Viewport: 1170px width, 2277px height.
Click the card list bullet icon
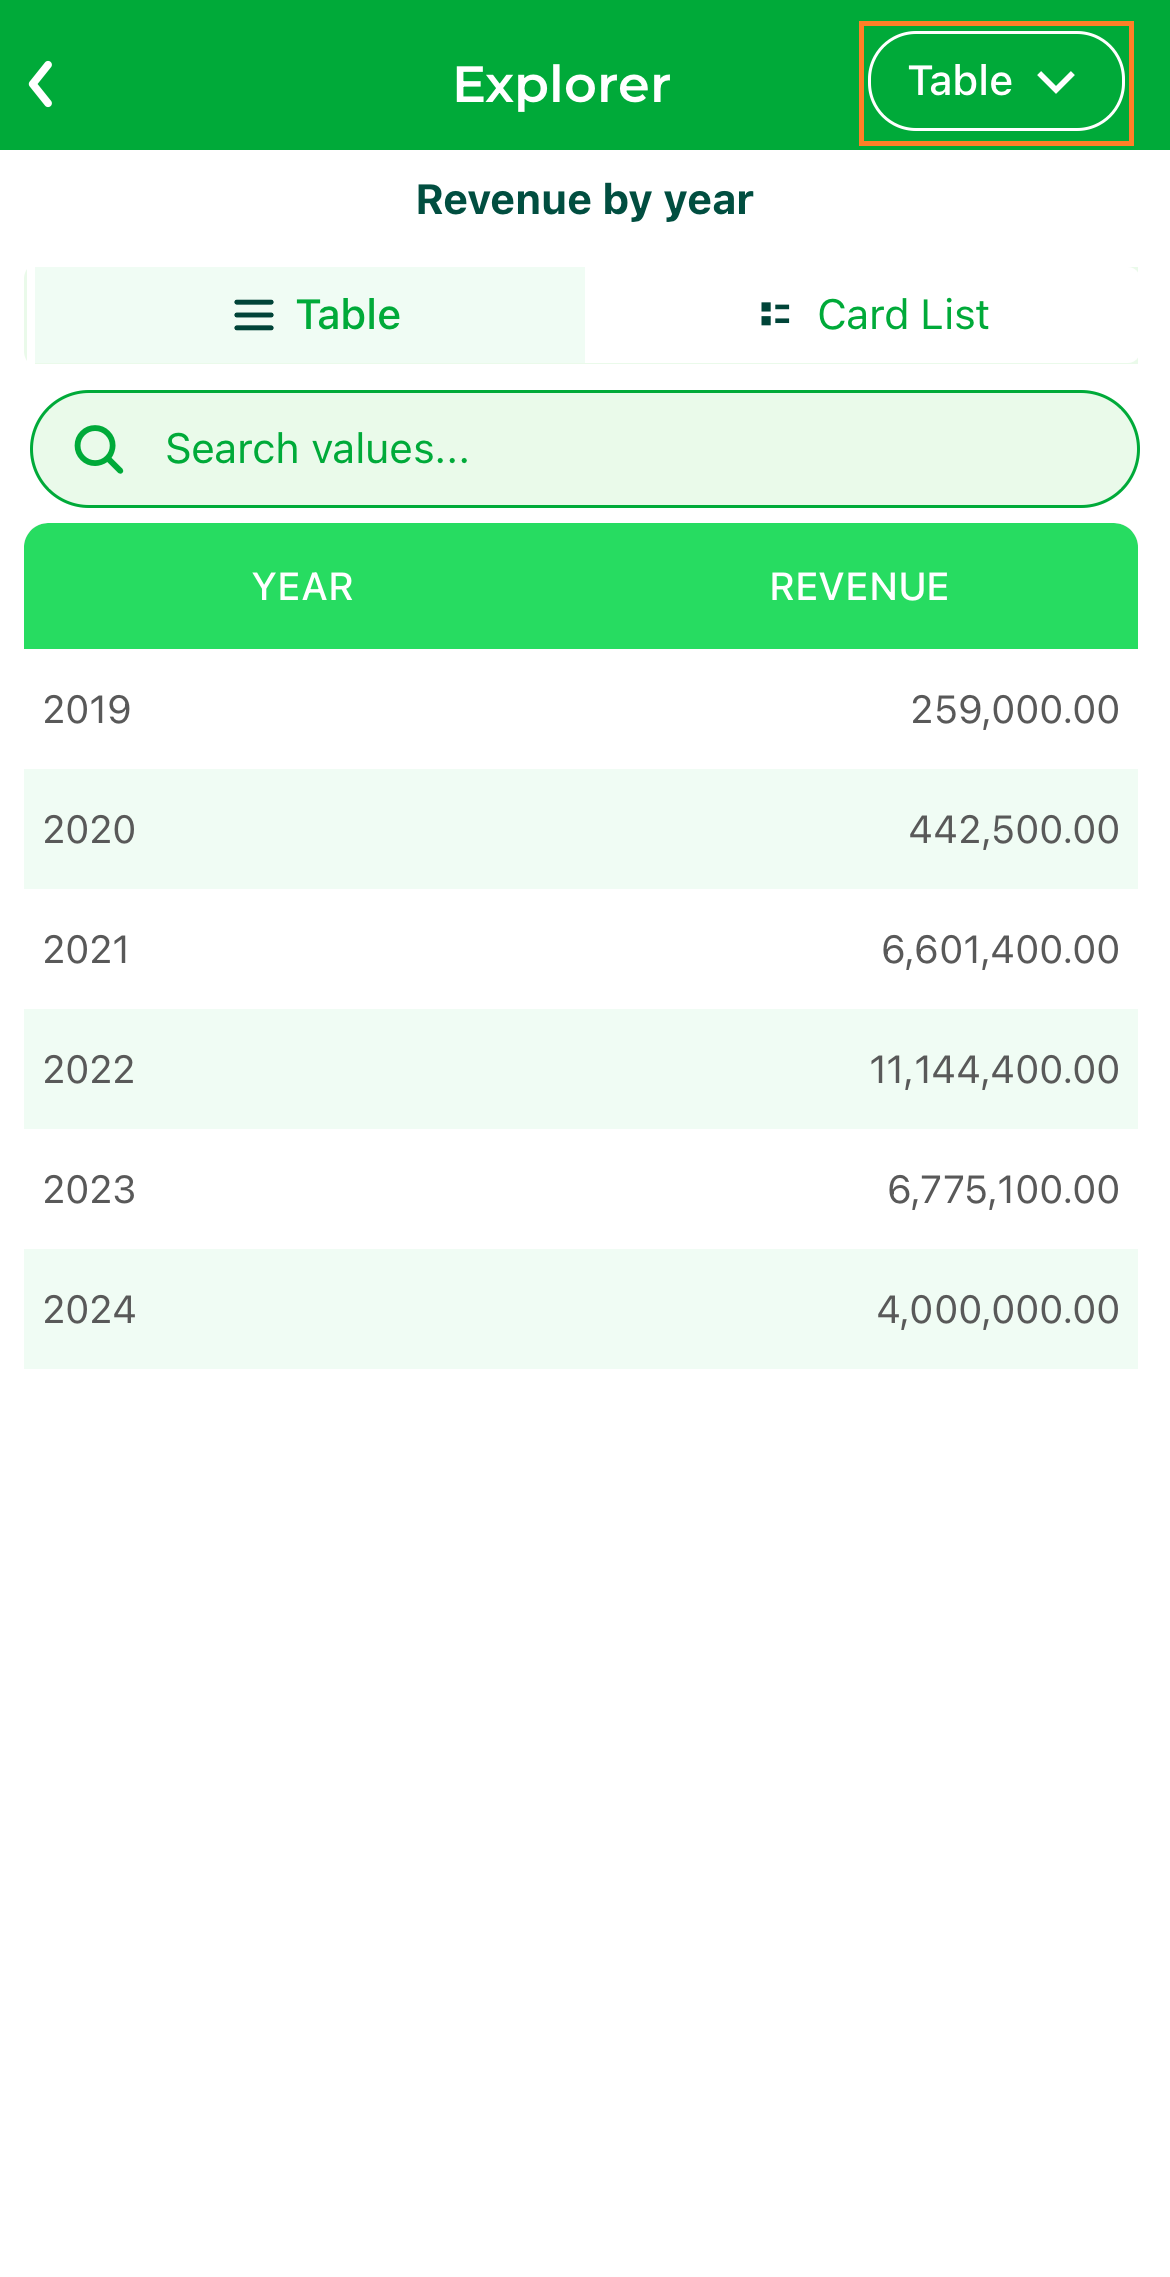click(775, 315)
